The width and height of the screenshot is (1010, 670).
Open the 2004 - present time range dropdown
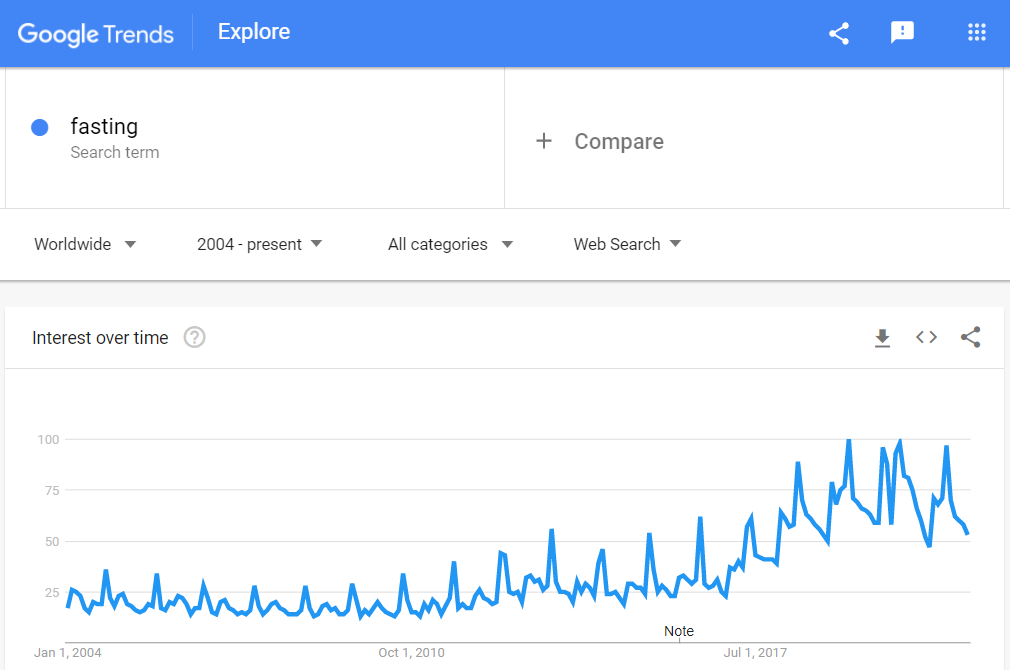260,244
